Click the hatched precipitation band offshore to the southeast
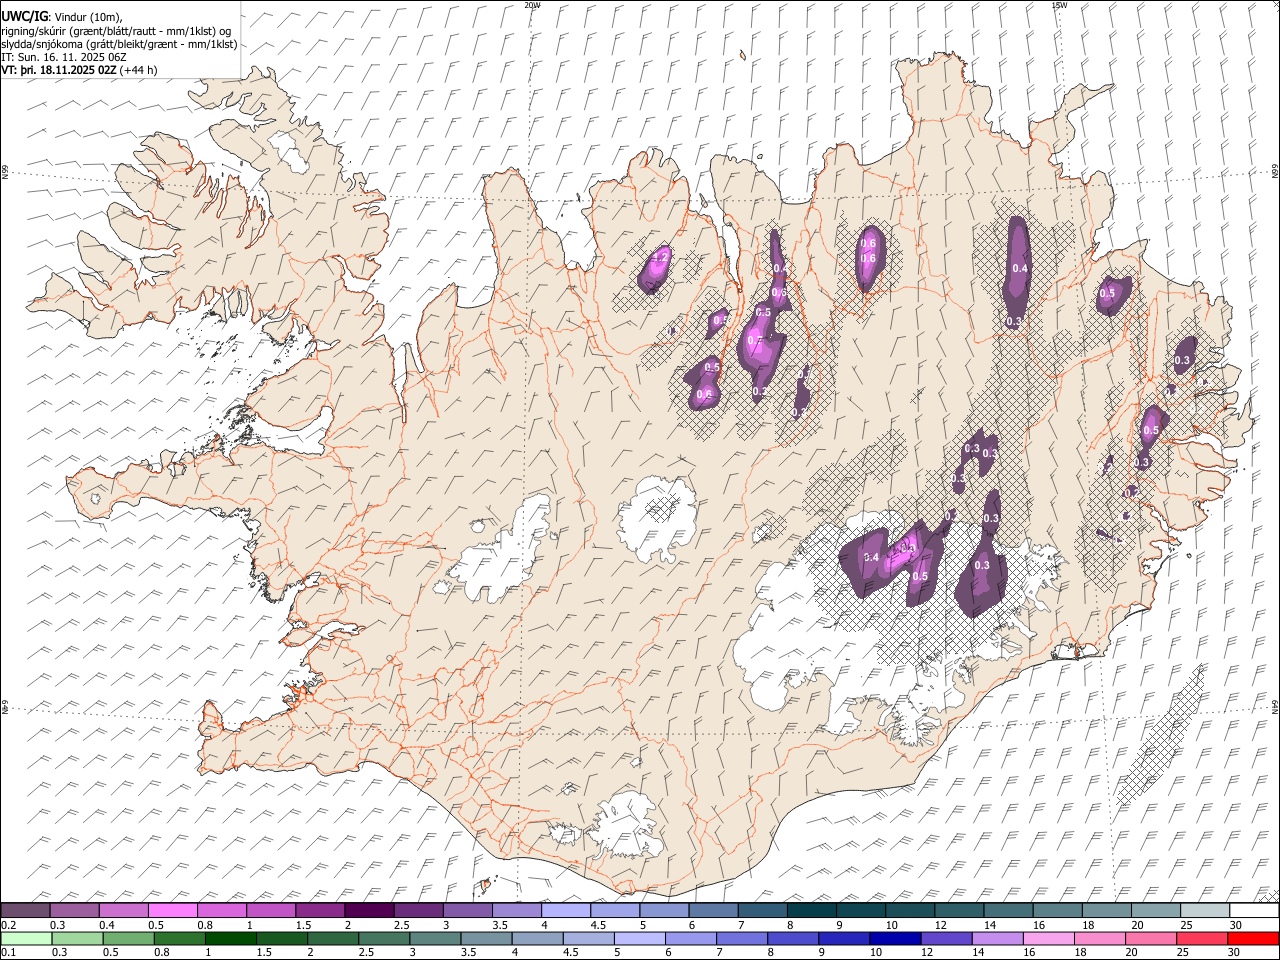Screen dimensions: 1280x960 1160,735
